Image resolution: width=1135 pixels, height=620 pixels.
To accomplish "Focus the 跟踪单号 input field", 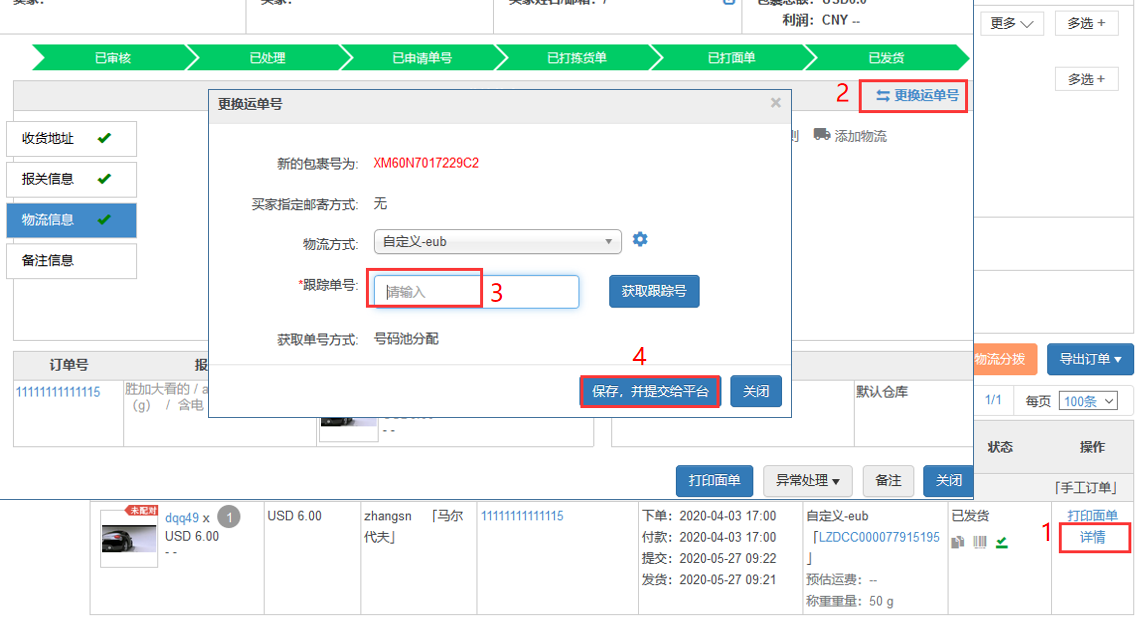I will 476,292.
